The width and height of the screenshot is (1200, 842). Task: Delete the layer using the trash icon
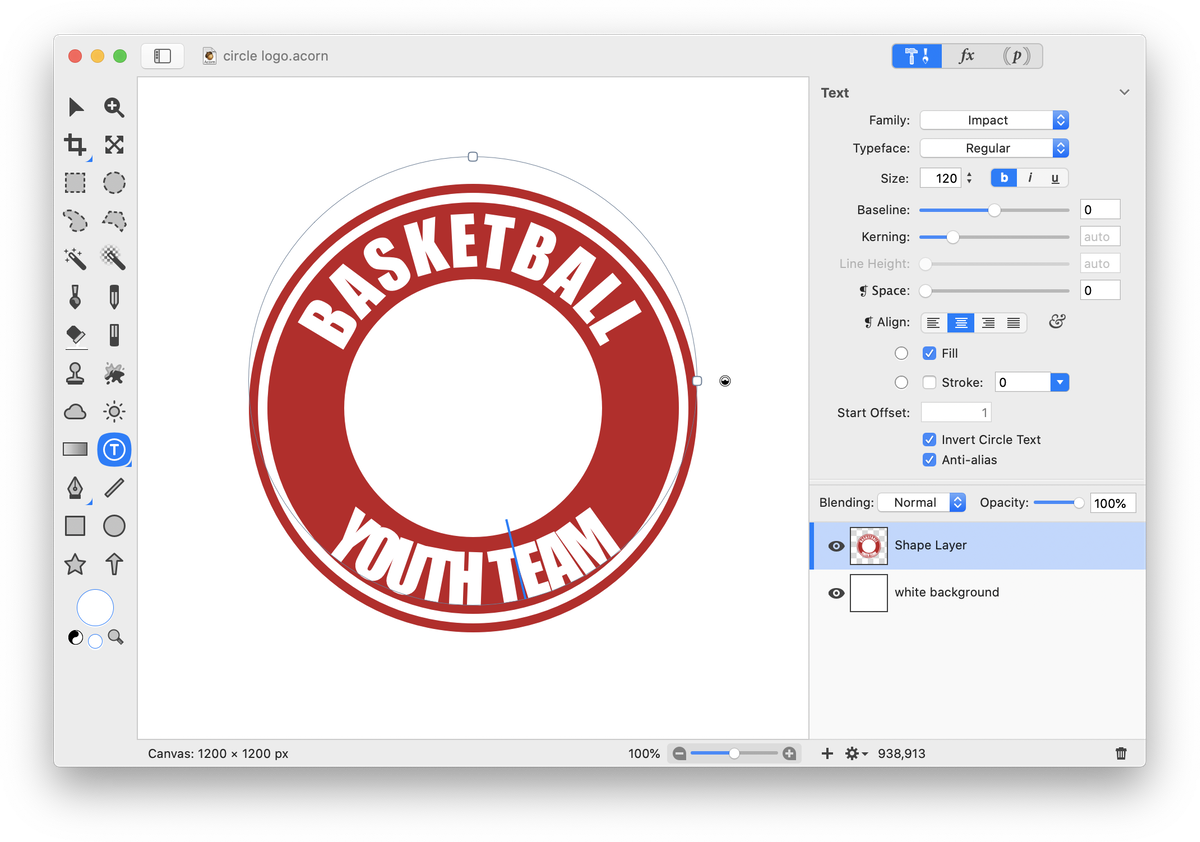coord(1122,753)
